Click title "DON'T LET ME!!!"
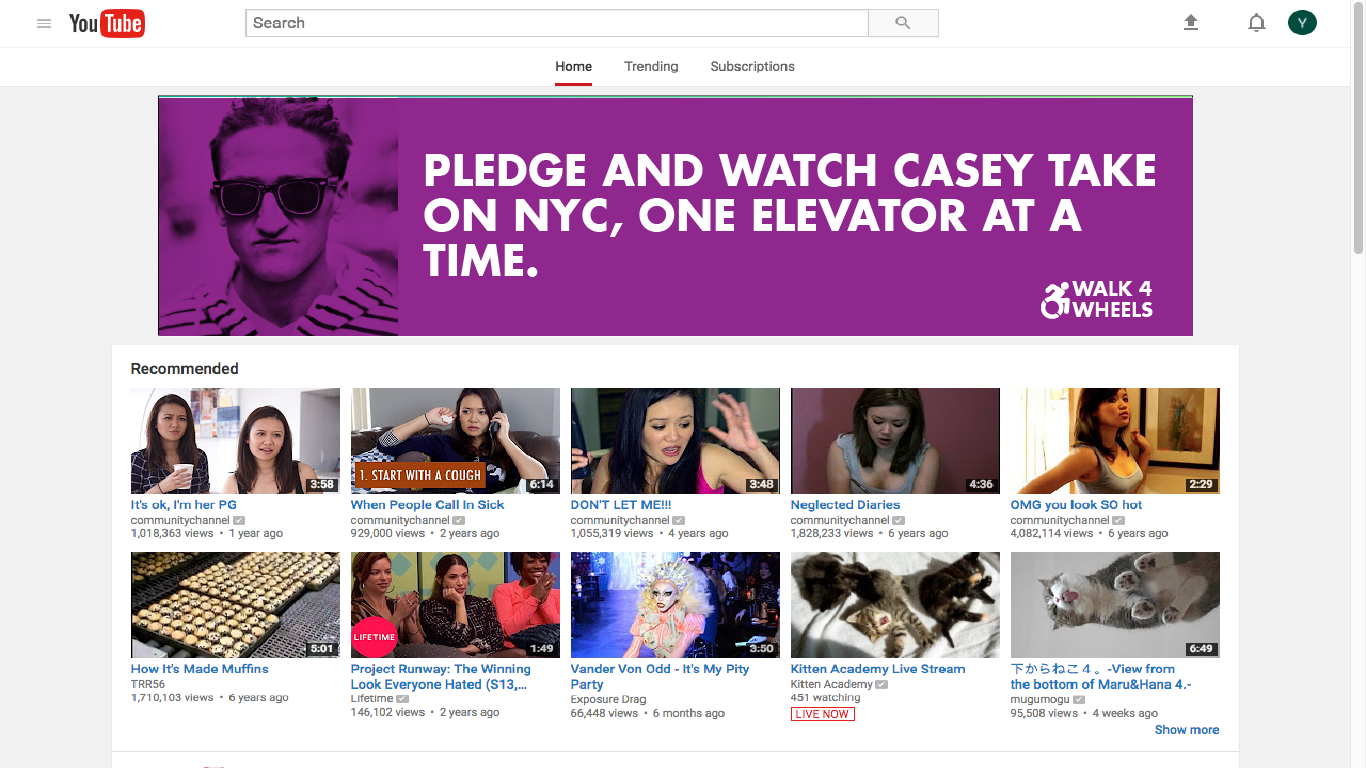Viewport: 1366px width, 768px height. [621, 505]
